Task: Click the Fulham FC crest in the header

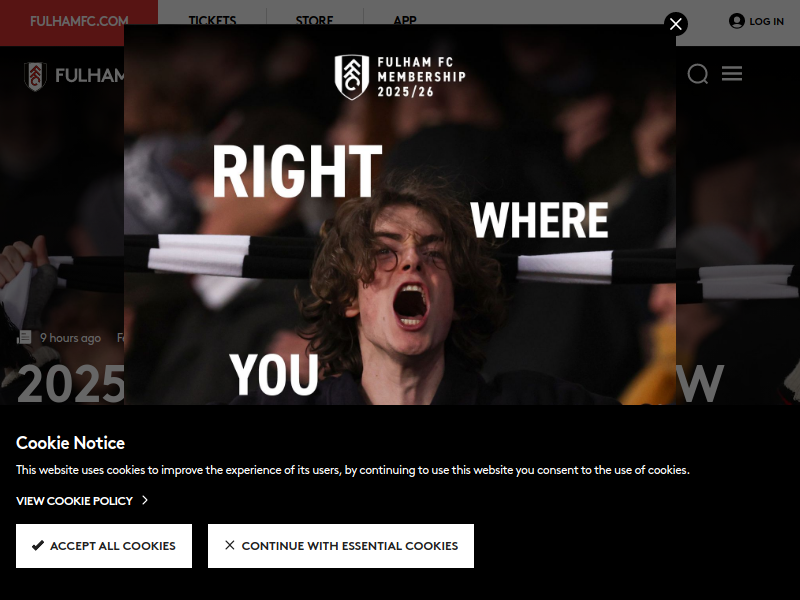Action: coord(35,77)
